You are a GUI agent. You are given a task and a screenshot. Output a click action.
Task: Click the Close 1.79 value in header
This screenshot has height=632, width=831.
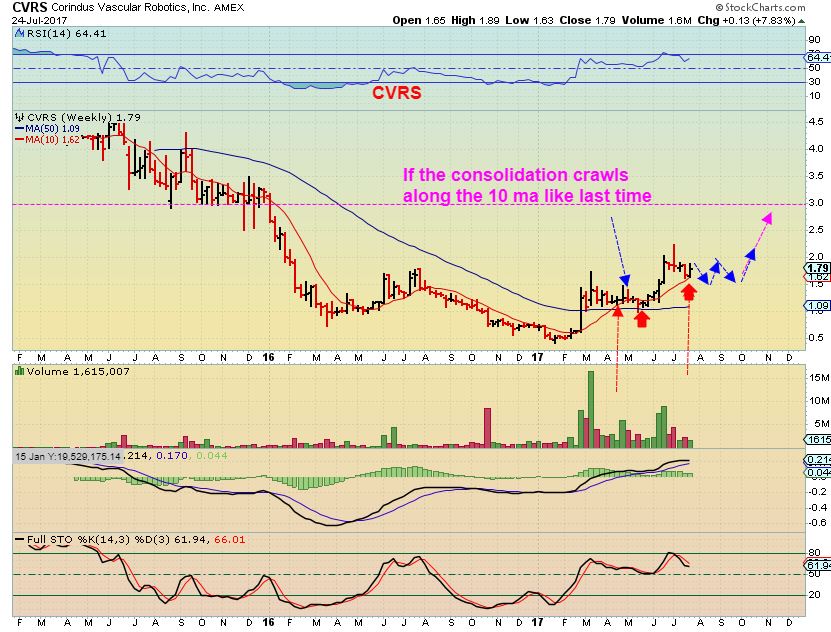[x=587, y=21]
